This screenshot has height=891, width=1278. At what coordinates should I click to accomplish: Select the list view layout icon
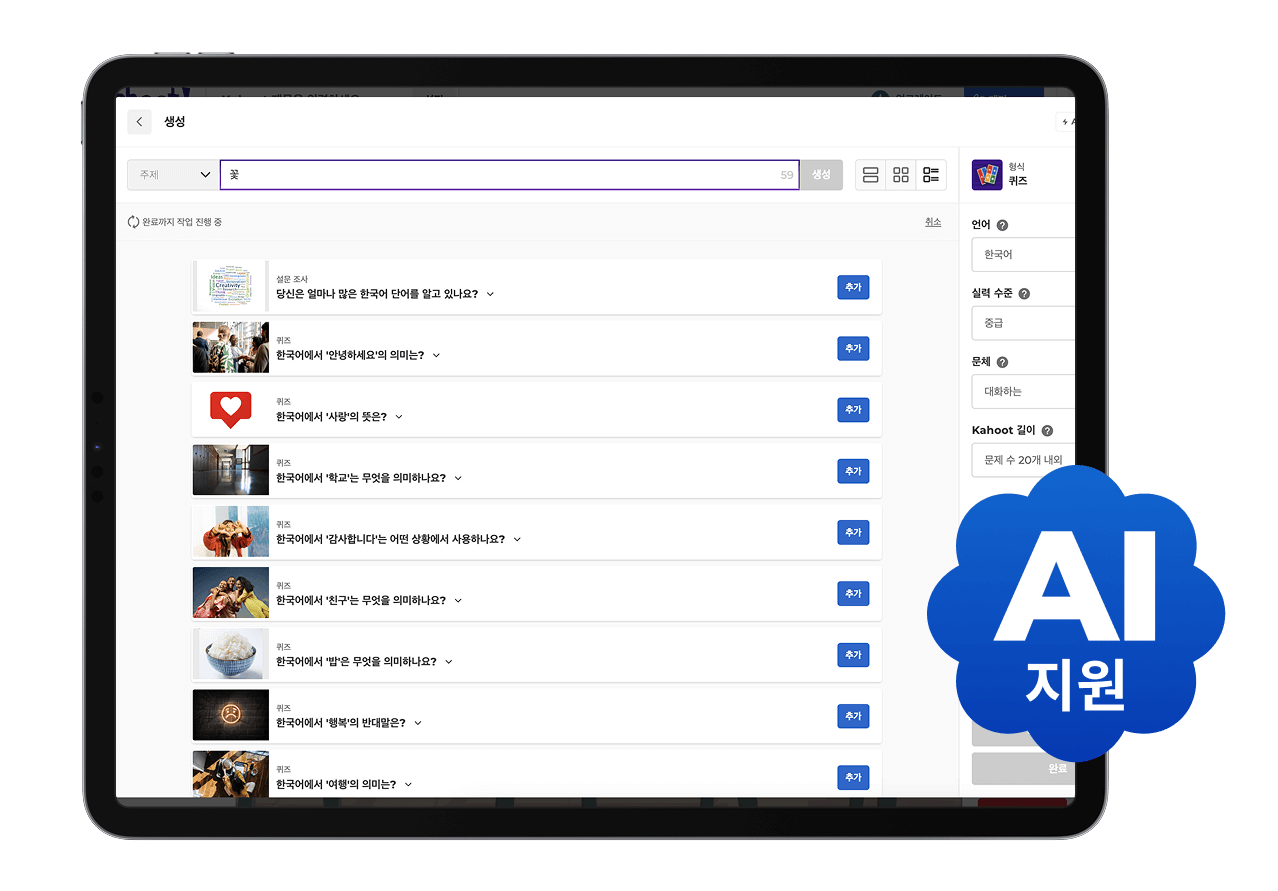(870, 174)
